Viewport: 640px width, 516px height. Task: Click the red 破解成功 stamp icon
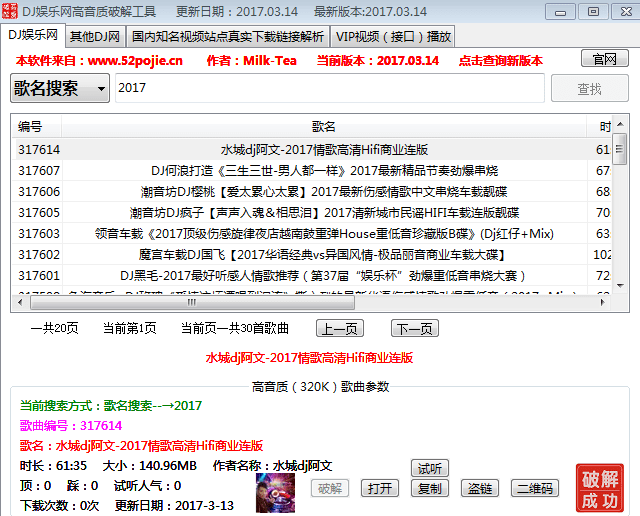click(600, 489)
